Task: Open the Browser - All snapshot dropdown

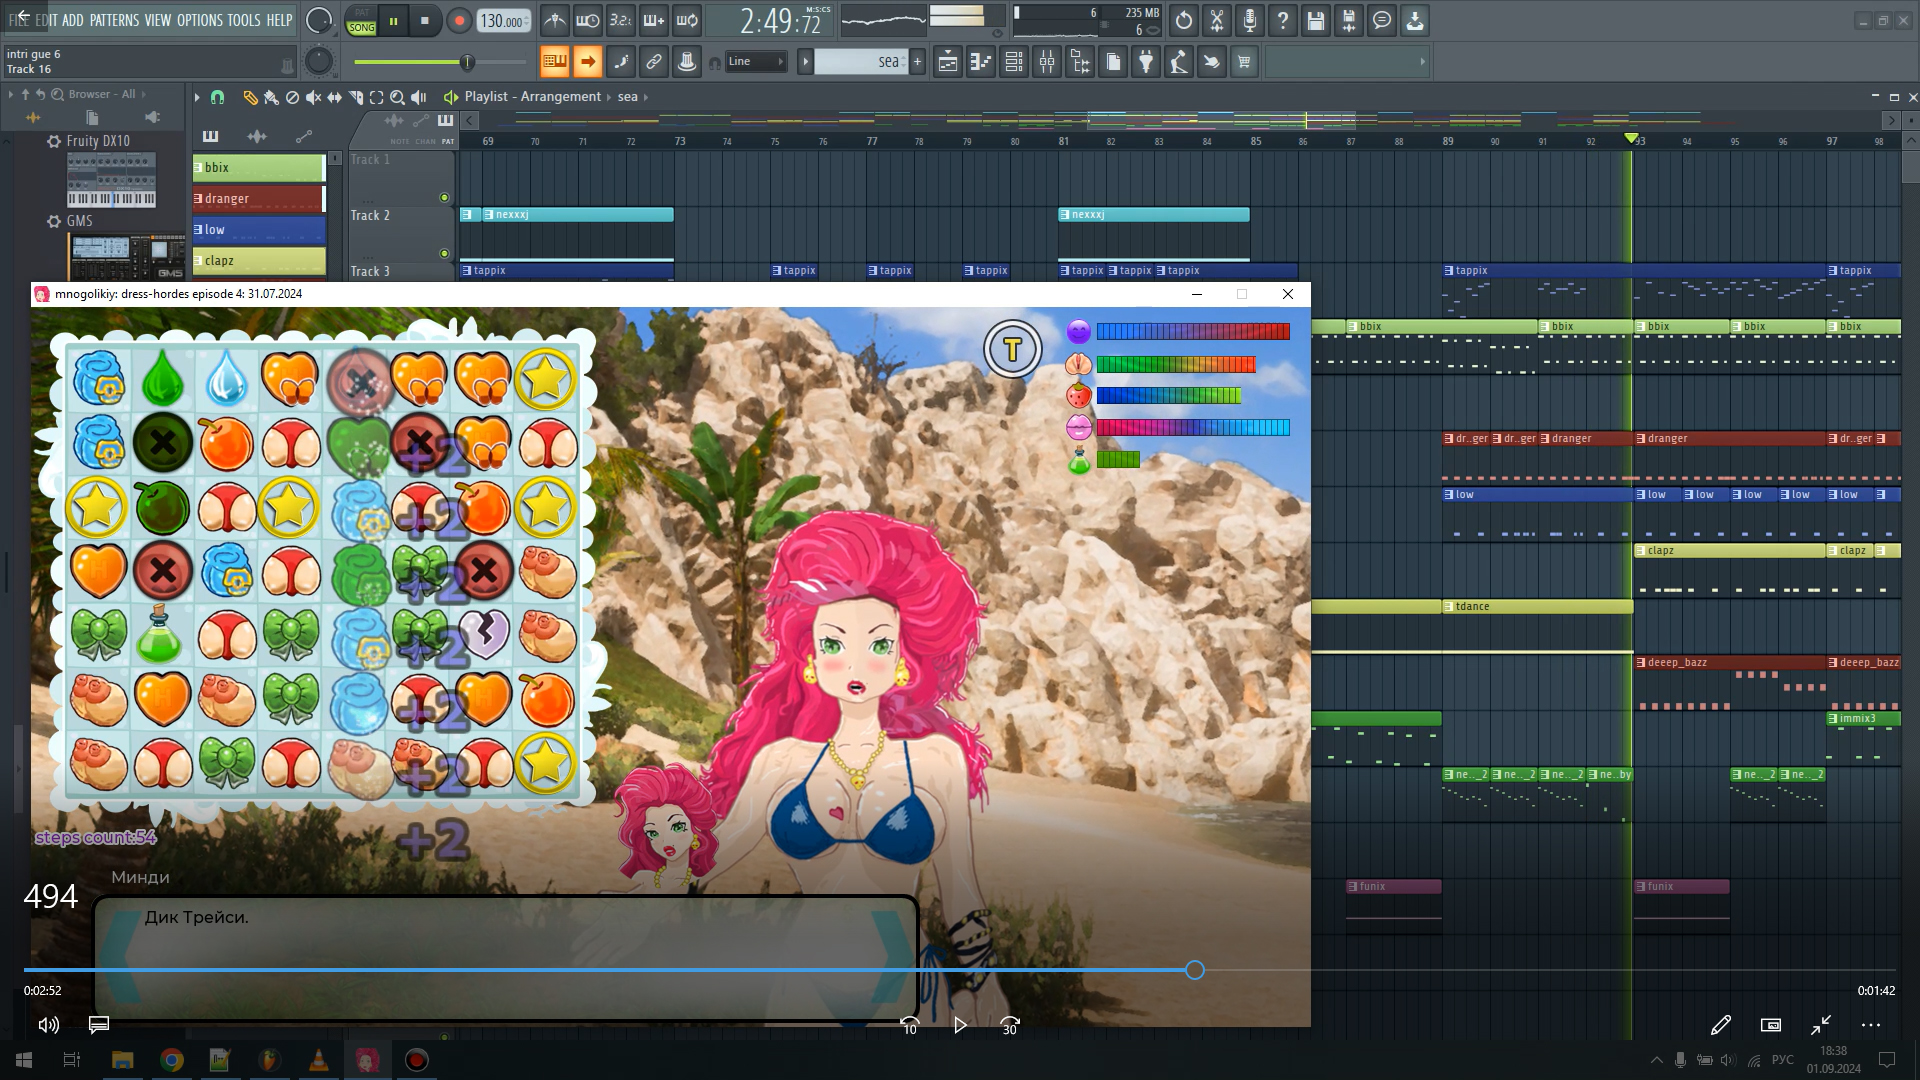Action: [143, 94]
